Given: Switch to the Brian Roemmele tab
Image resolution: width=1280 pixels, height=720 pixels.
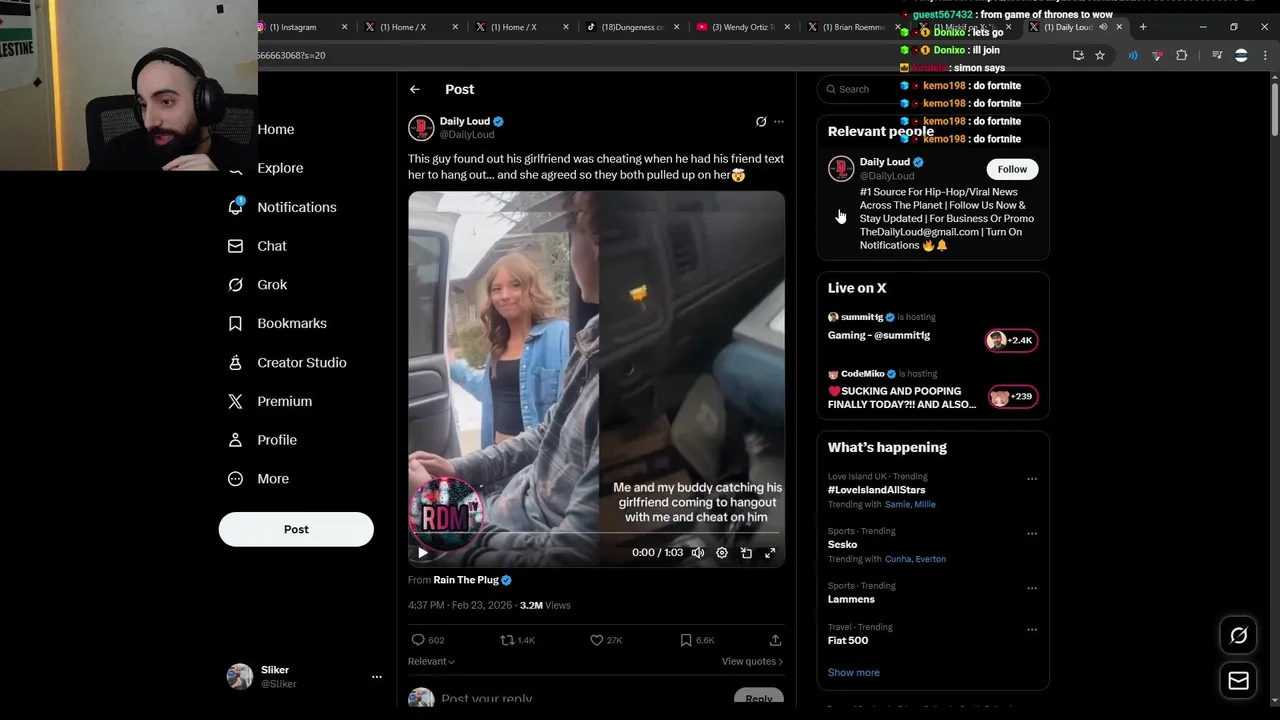Looking at the screenshot, I should tap(852, 27).
